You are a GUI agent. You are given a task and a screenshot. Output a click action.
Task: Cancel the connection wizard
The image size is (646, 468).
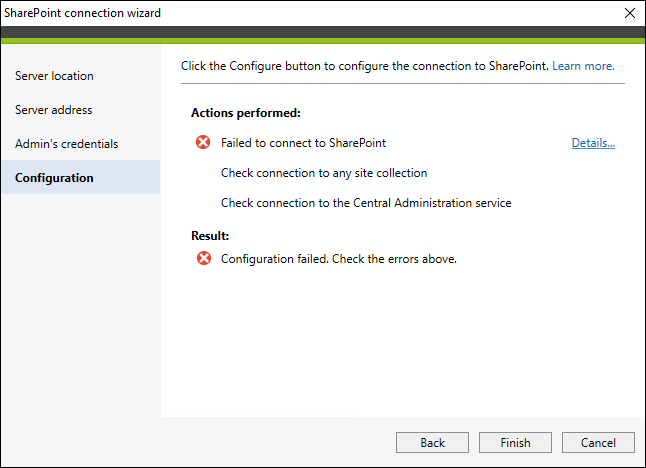tap(598, 442)
